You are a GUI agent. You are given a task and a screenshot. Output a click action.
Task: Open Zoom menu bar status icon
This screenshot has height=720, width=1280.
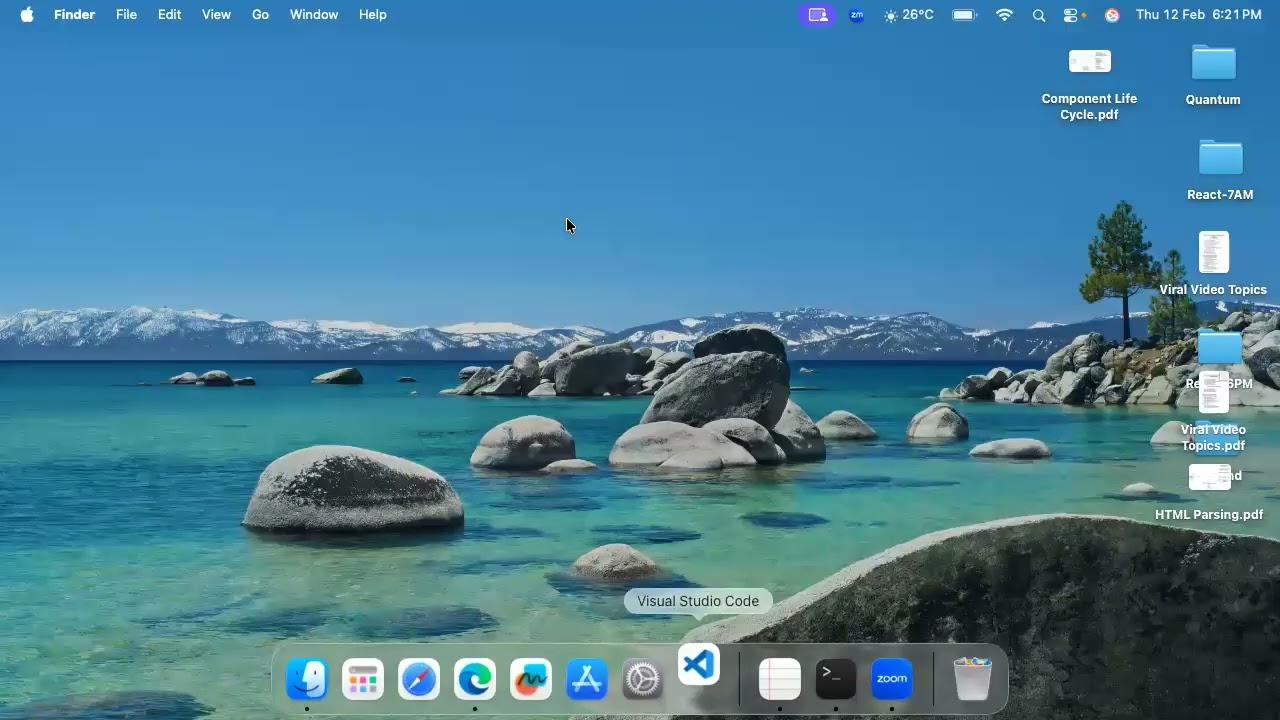857,15
